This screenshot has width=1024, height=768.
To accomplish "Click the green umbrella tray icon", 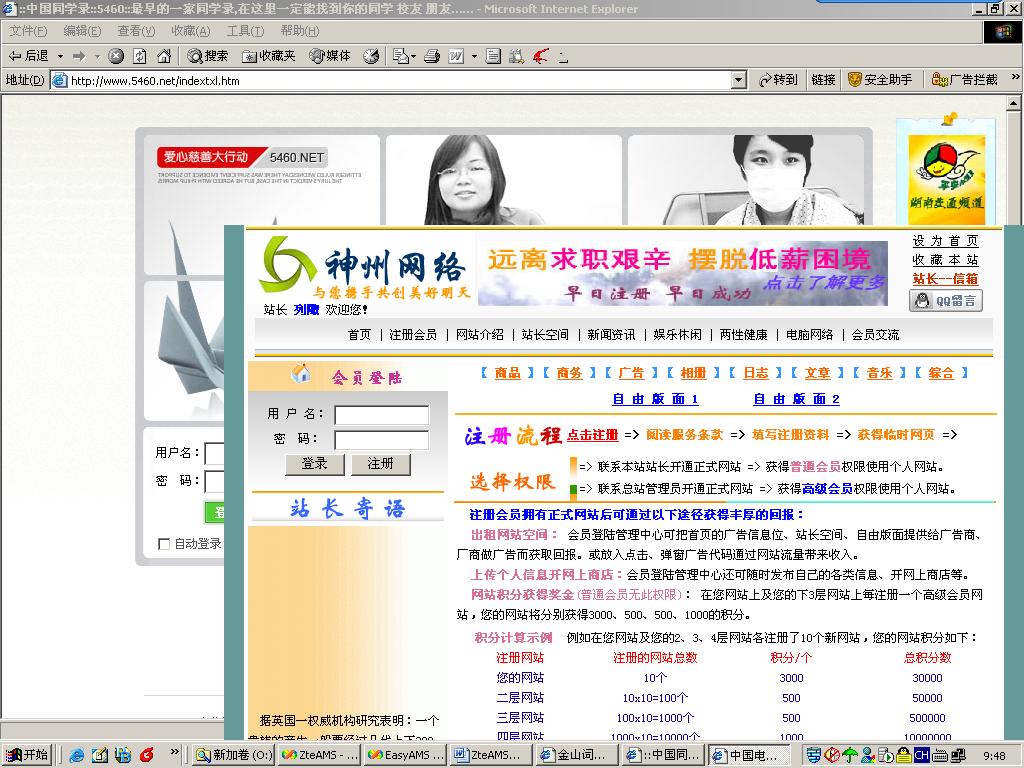I will (x=850, y=756).
